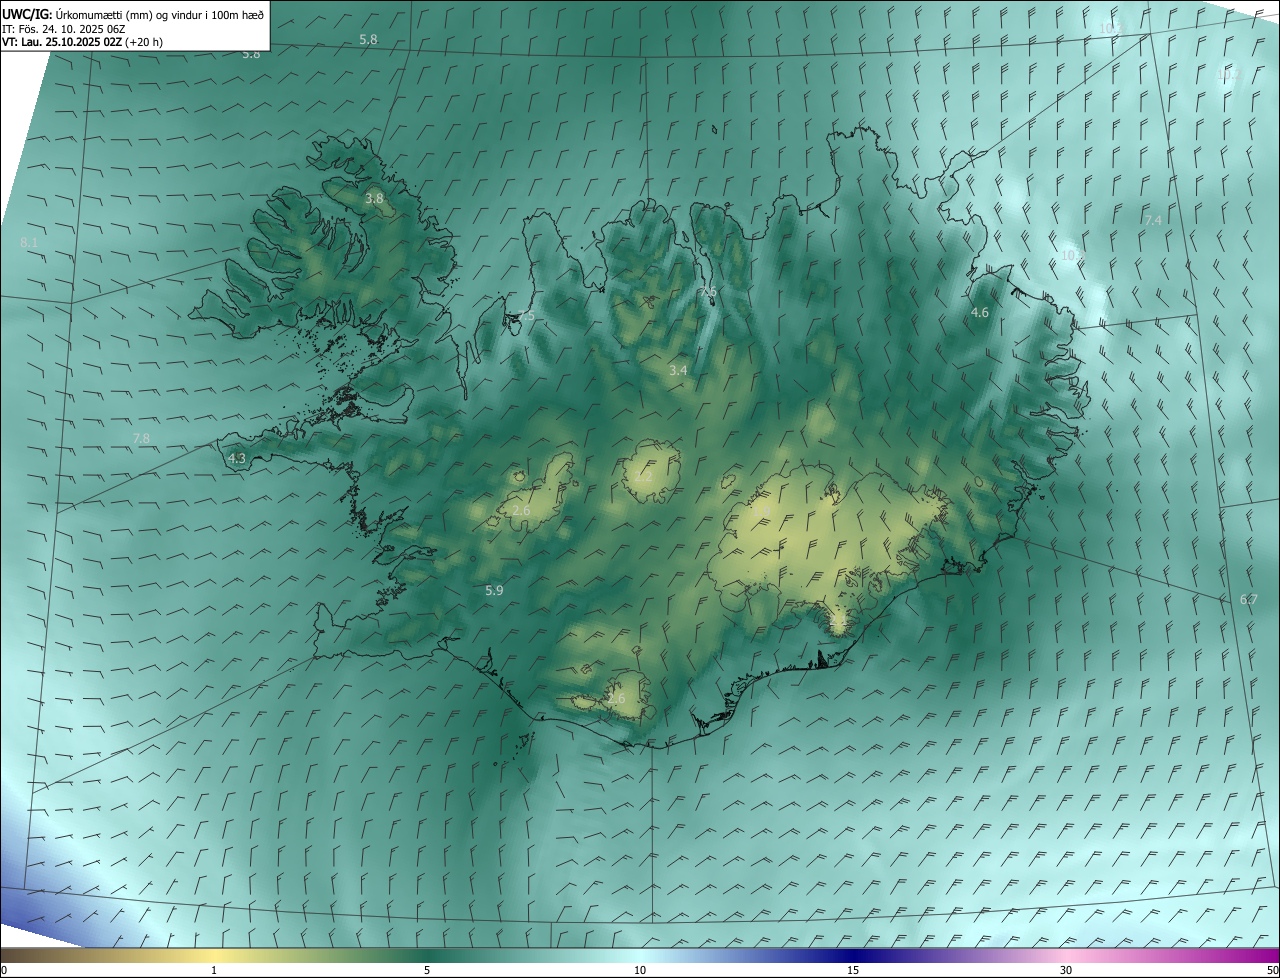Click the 4.3 value on Snæfellsnes peninsula

[237, 459]
